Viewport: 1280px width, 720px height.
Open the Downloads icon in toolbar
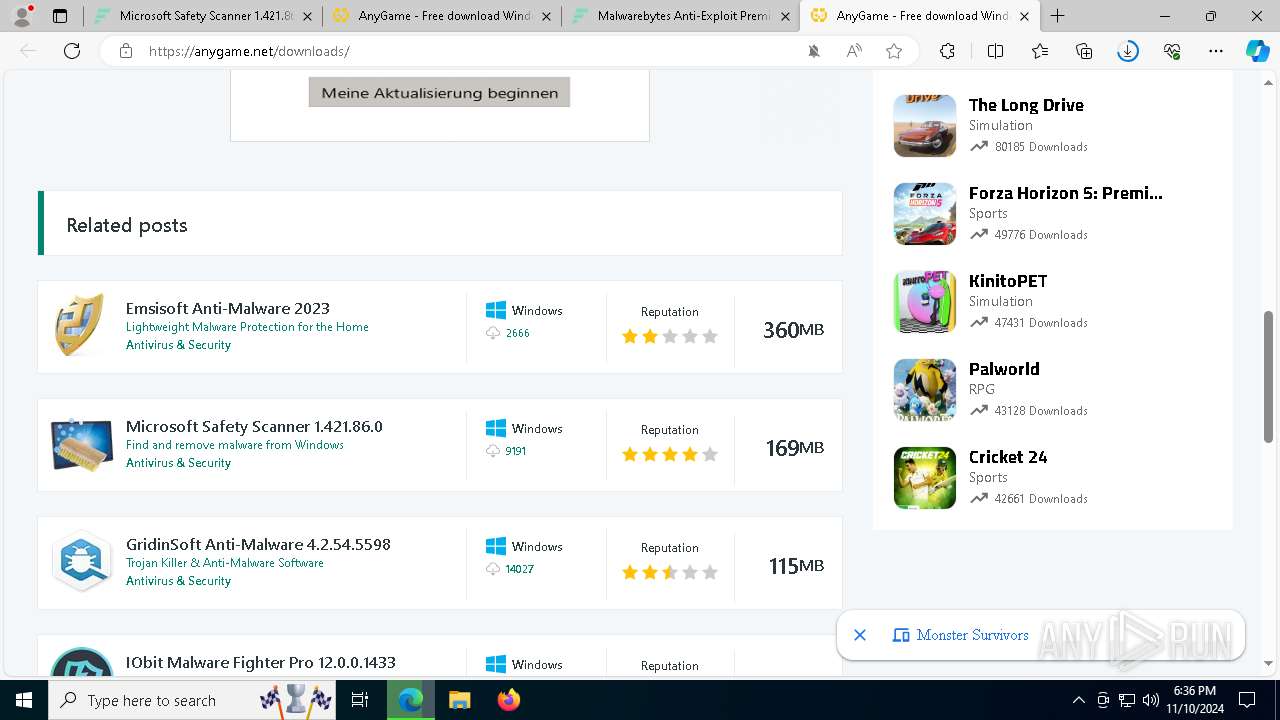[x=1128, y=51]
